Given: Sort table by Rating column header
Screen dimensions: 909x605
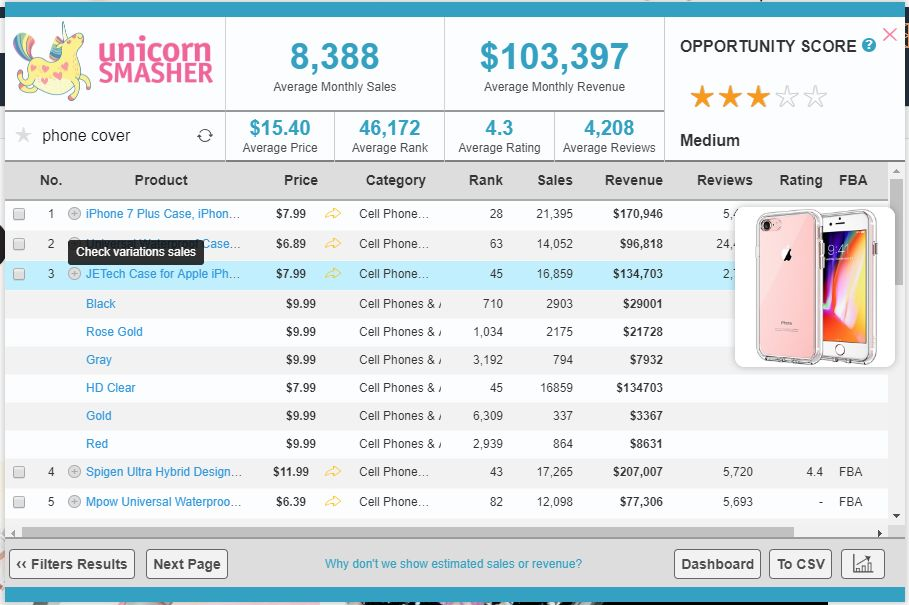Looking at the screenshot, I should 801,180.
